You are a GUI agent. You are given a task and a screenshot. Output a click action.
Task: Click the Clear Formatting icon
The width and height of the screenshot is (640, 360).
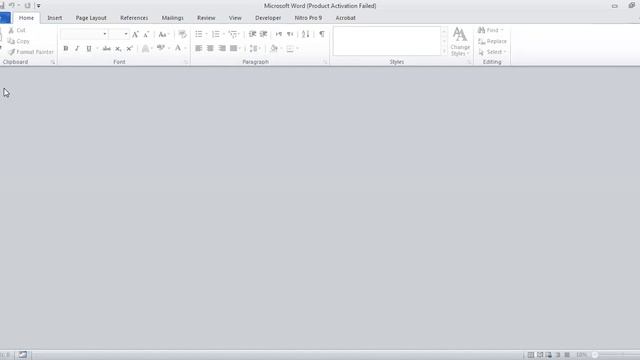coord(182,34)
